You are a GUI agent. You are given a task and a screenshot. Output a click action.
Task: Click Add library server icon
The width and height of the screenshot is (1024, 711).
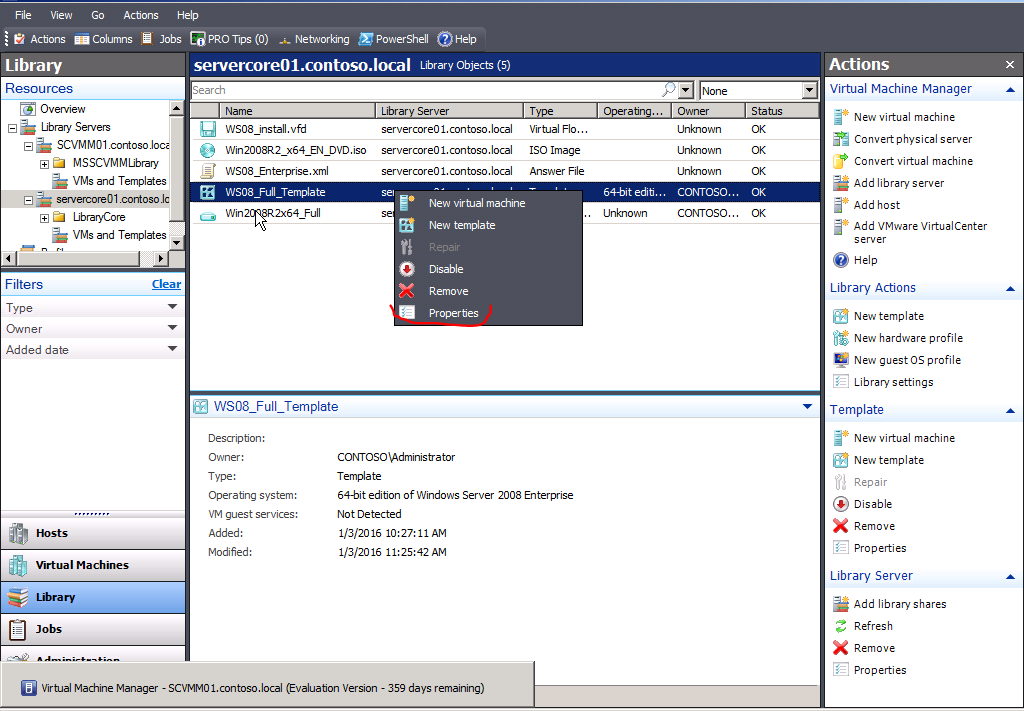(x=840, y=183)
